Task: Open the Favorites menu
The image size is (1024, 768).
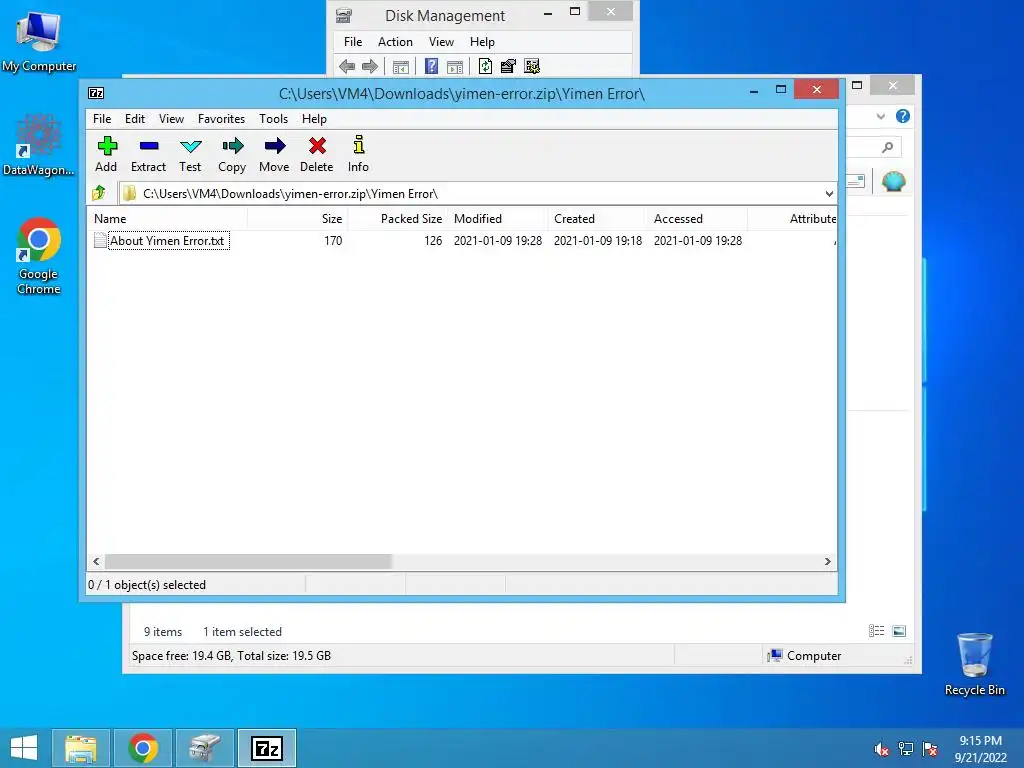Action: coord(221,119)
